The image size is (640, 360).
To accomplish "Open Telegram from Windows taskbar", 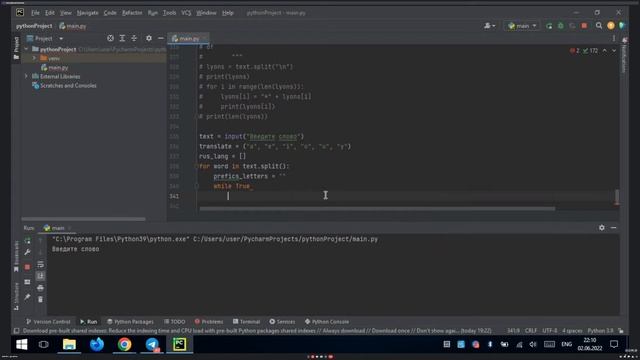I will [152, 344].
